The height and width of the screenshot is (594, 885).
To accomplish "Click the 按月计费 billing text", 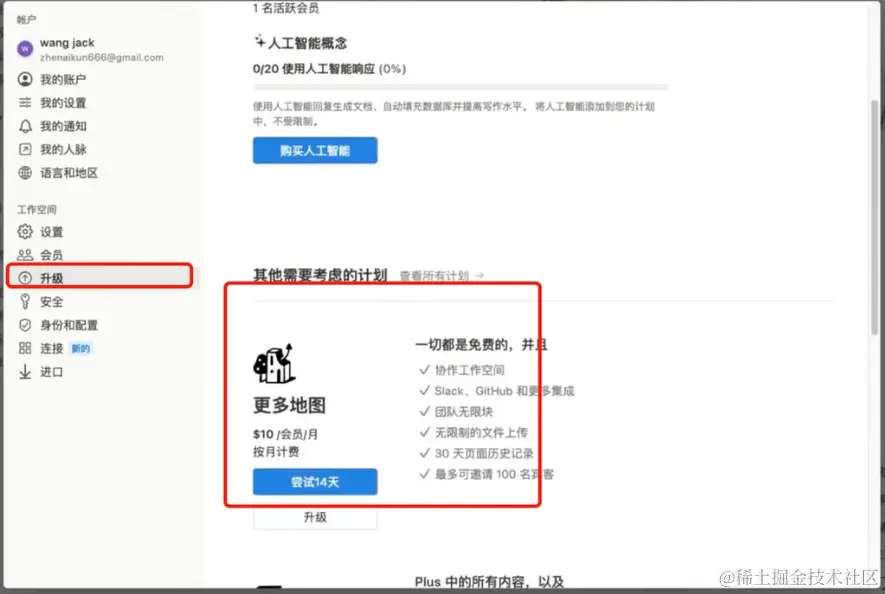I will coord(276,452).
